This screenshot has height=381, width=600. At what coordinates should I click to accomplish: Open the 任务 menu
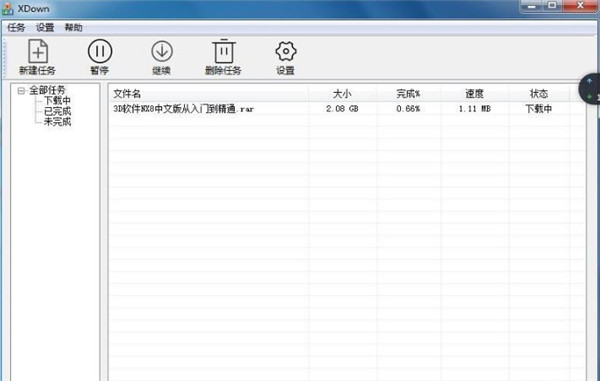[x=16, y=28]
